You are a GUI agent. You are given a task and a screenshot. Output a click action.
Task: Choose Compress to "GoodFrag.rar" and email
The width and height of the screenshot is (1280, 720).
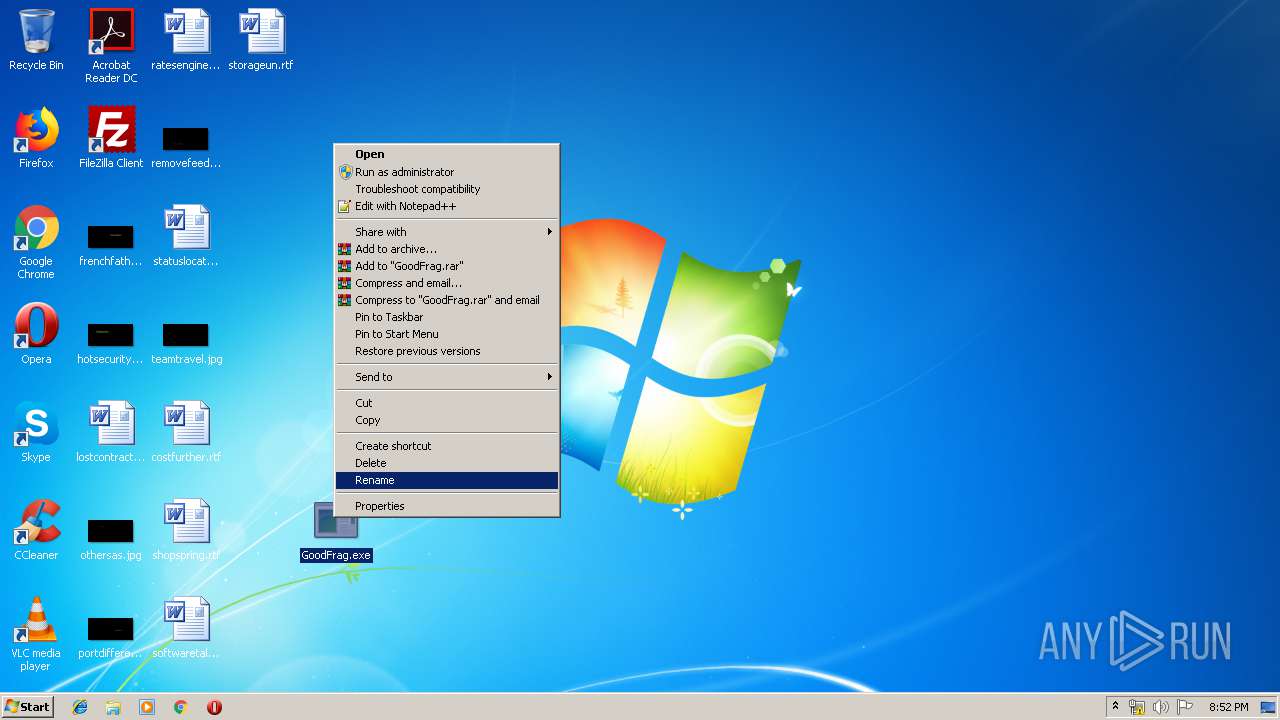(x=446, y=300)
